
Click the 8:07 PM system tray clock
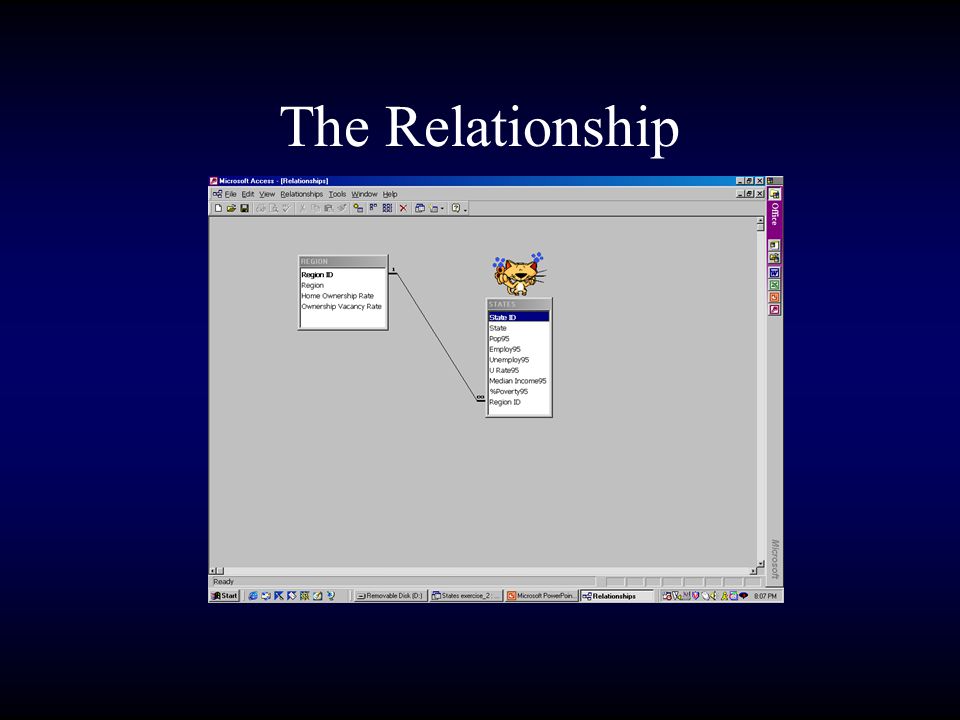[765, 596]
